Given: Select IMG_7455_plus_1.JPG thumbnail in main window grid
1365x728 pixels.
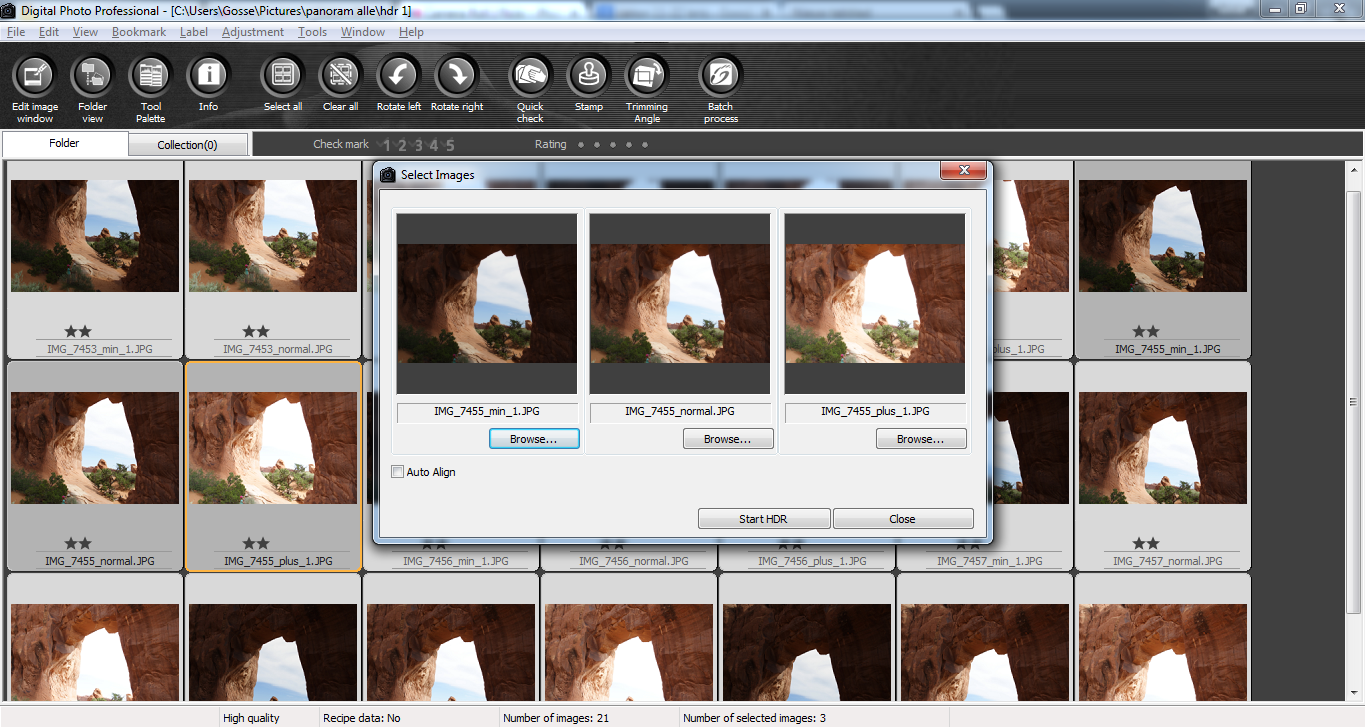Looking at the screenshot, I should click(x=273, y=448).
